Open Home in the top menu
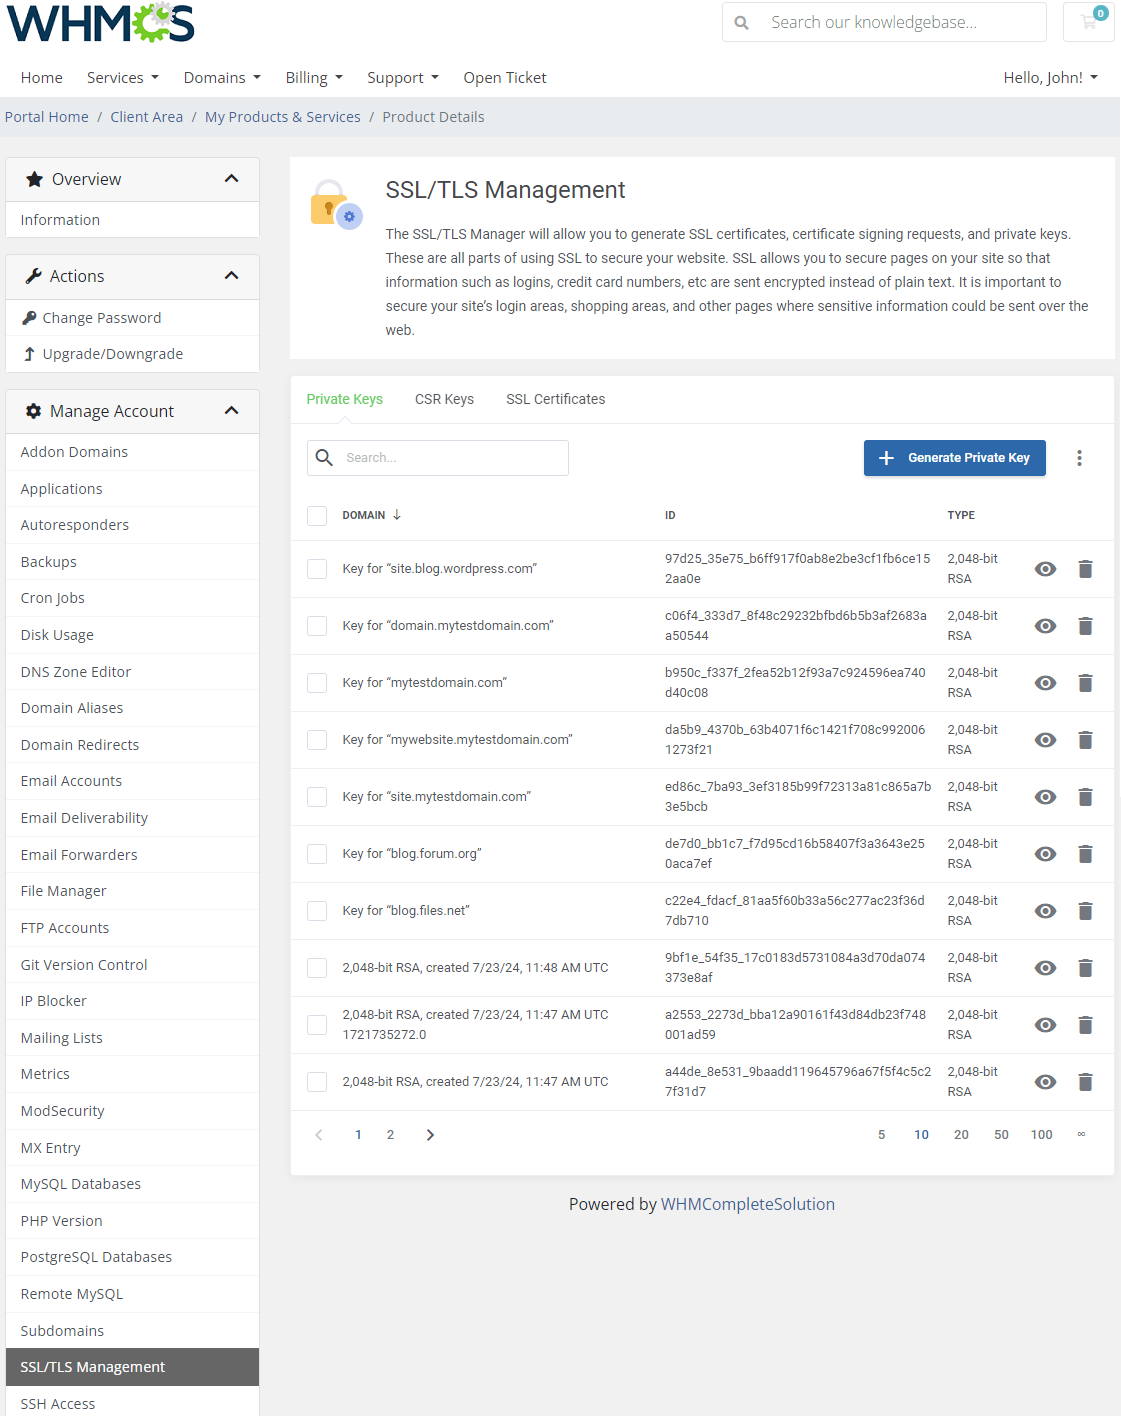The height and width of the screenshot is (1416, 1121). [x=42, y=78]
